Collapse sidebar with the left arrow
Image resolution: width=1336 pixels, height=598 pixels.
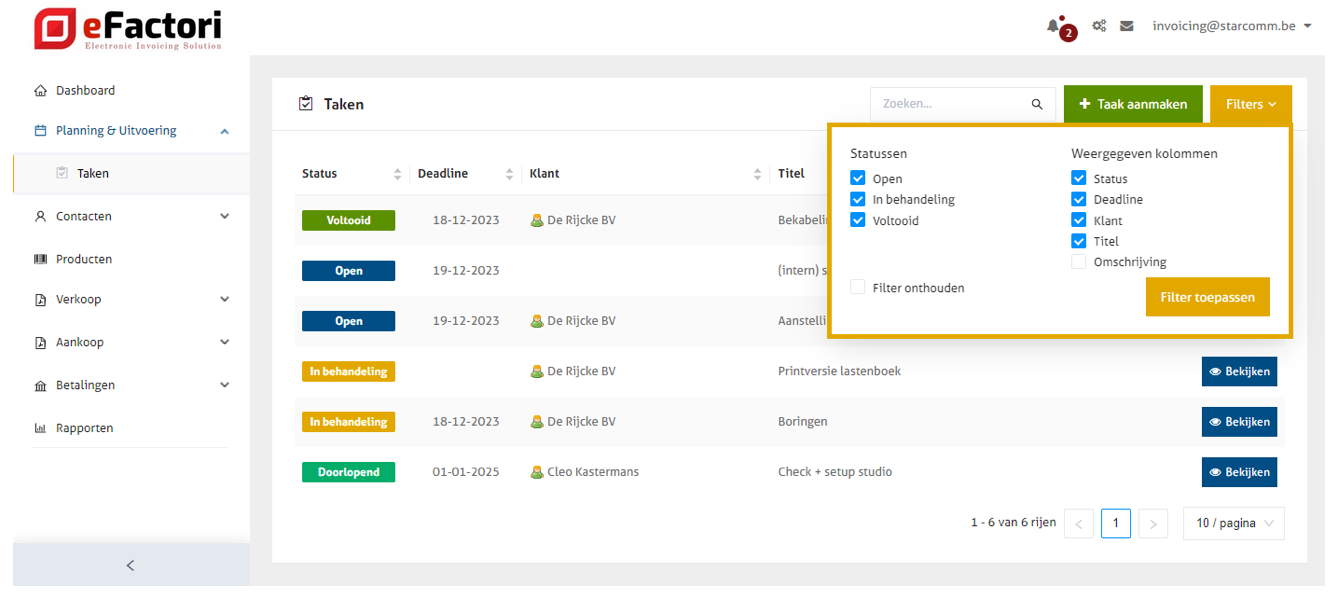tap(130, 565)
